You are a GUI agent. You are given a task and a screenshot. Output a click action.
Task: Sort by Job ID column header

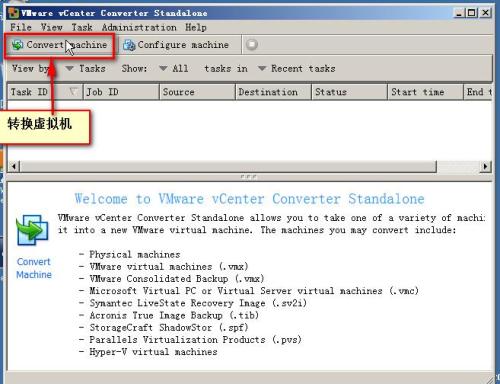(121, 92)
